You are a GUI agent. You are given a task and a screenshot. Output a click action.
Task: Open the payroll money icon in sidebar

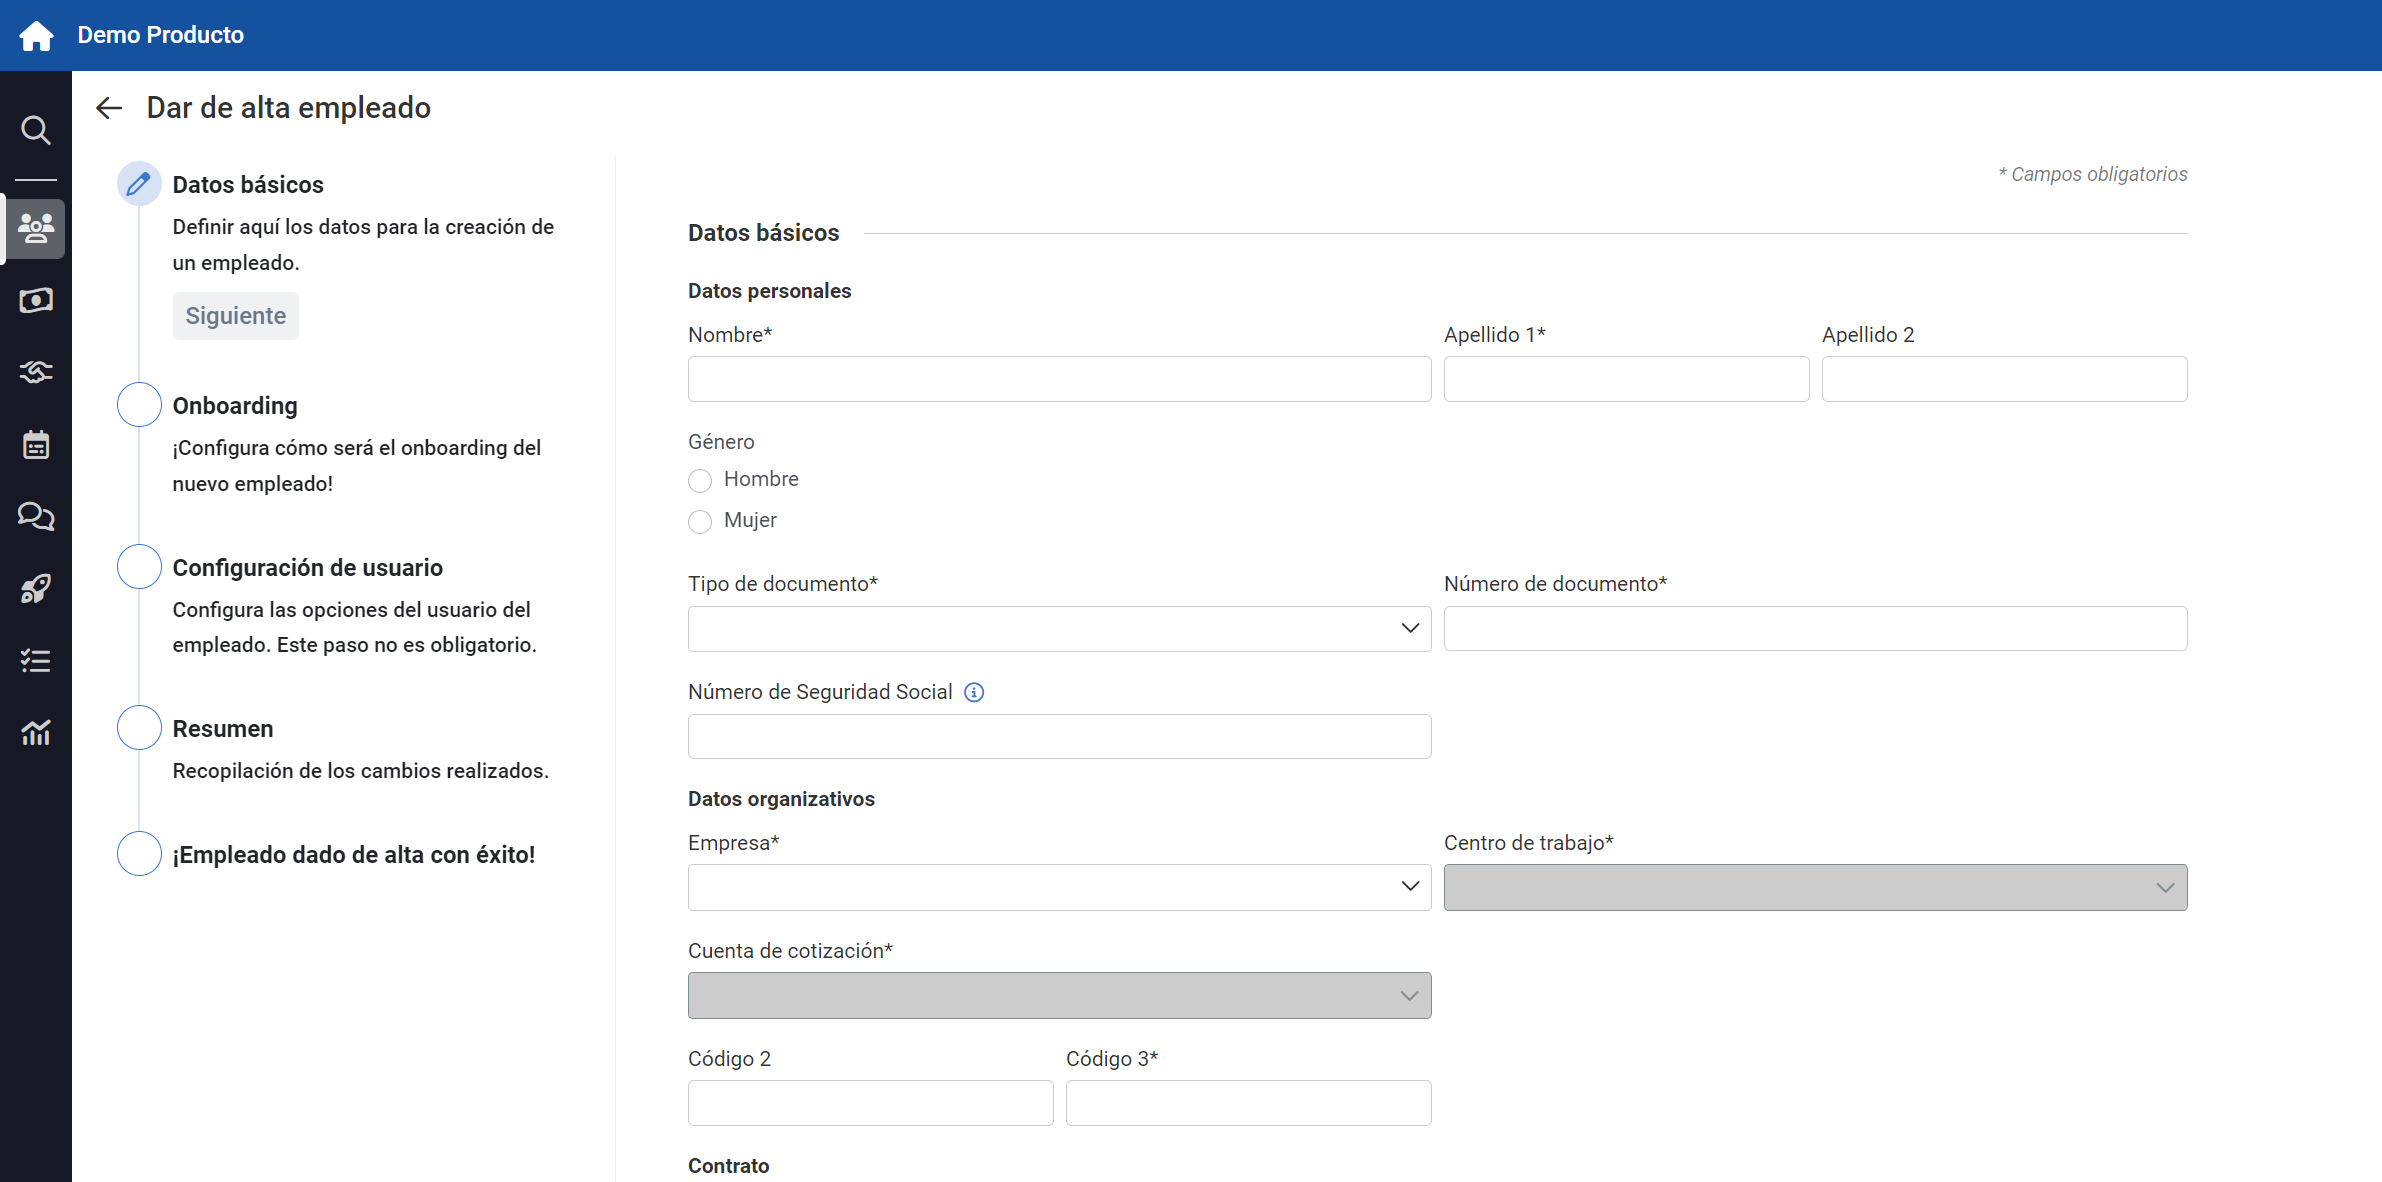point(36,301)
